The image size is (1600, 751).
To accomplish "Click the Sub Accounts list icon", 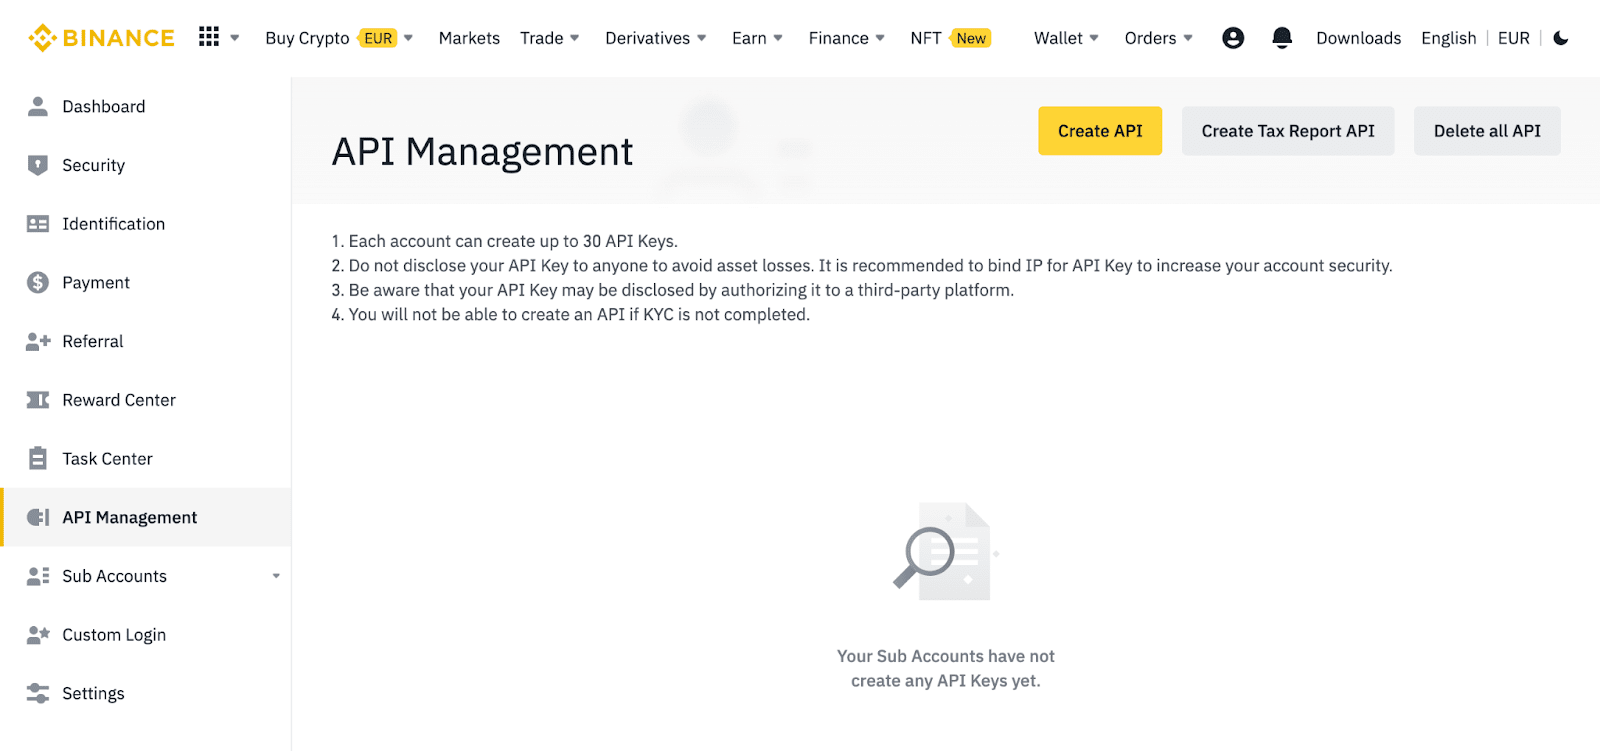I will [38, 576].
